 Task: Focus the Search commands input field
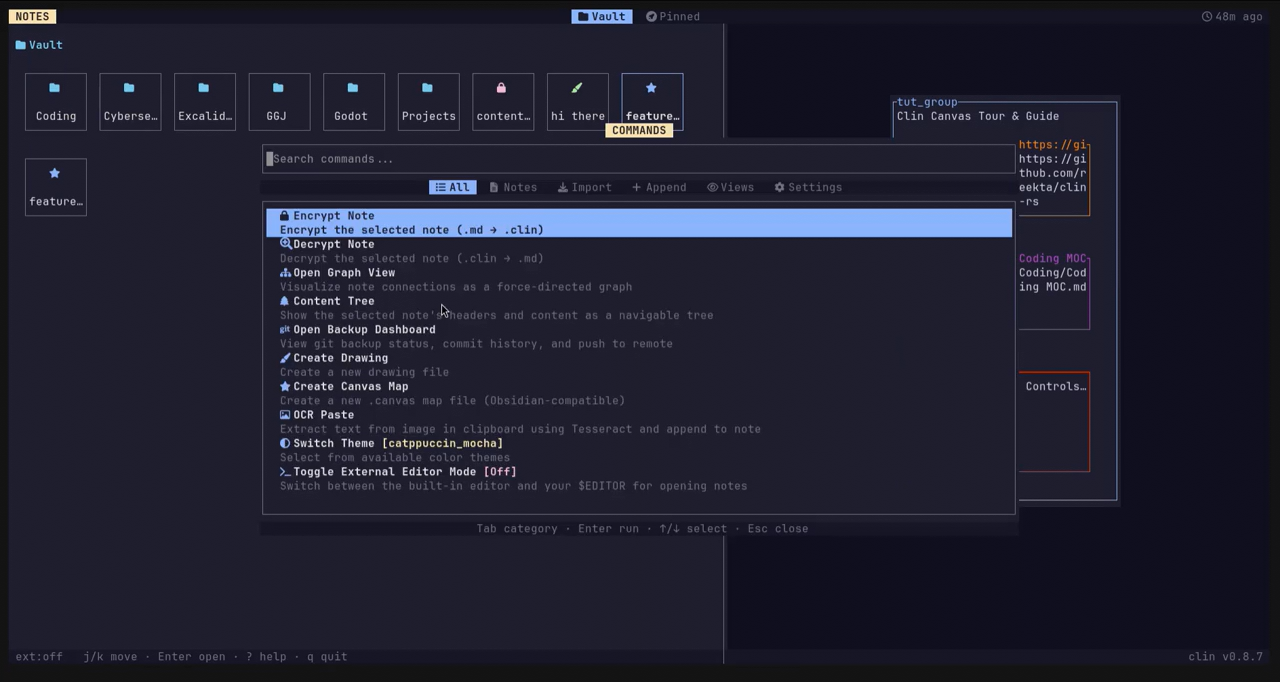click(x=639, y=159)
